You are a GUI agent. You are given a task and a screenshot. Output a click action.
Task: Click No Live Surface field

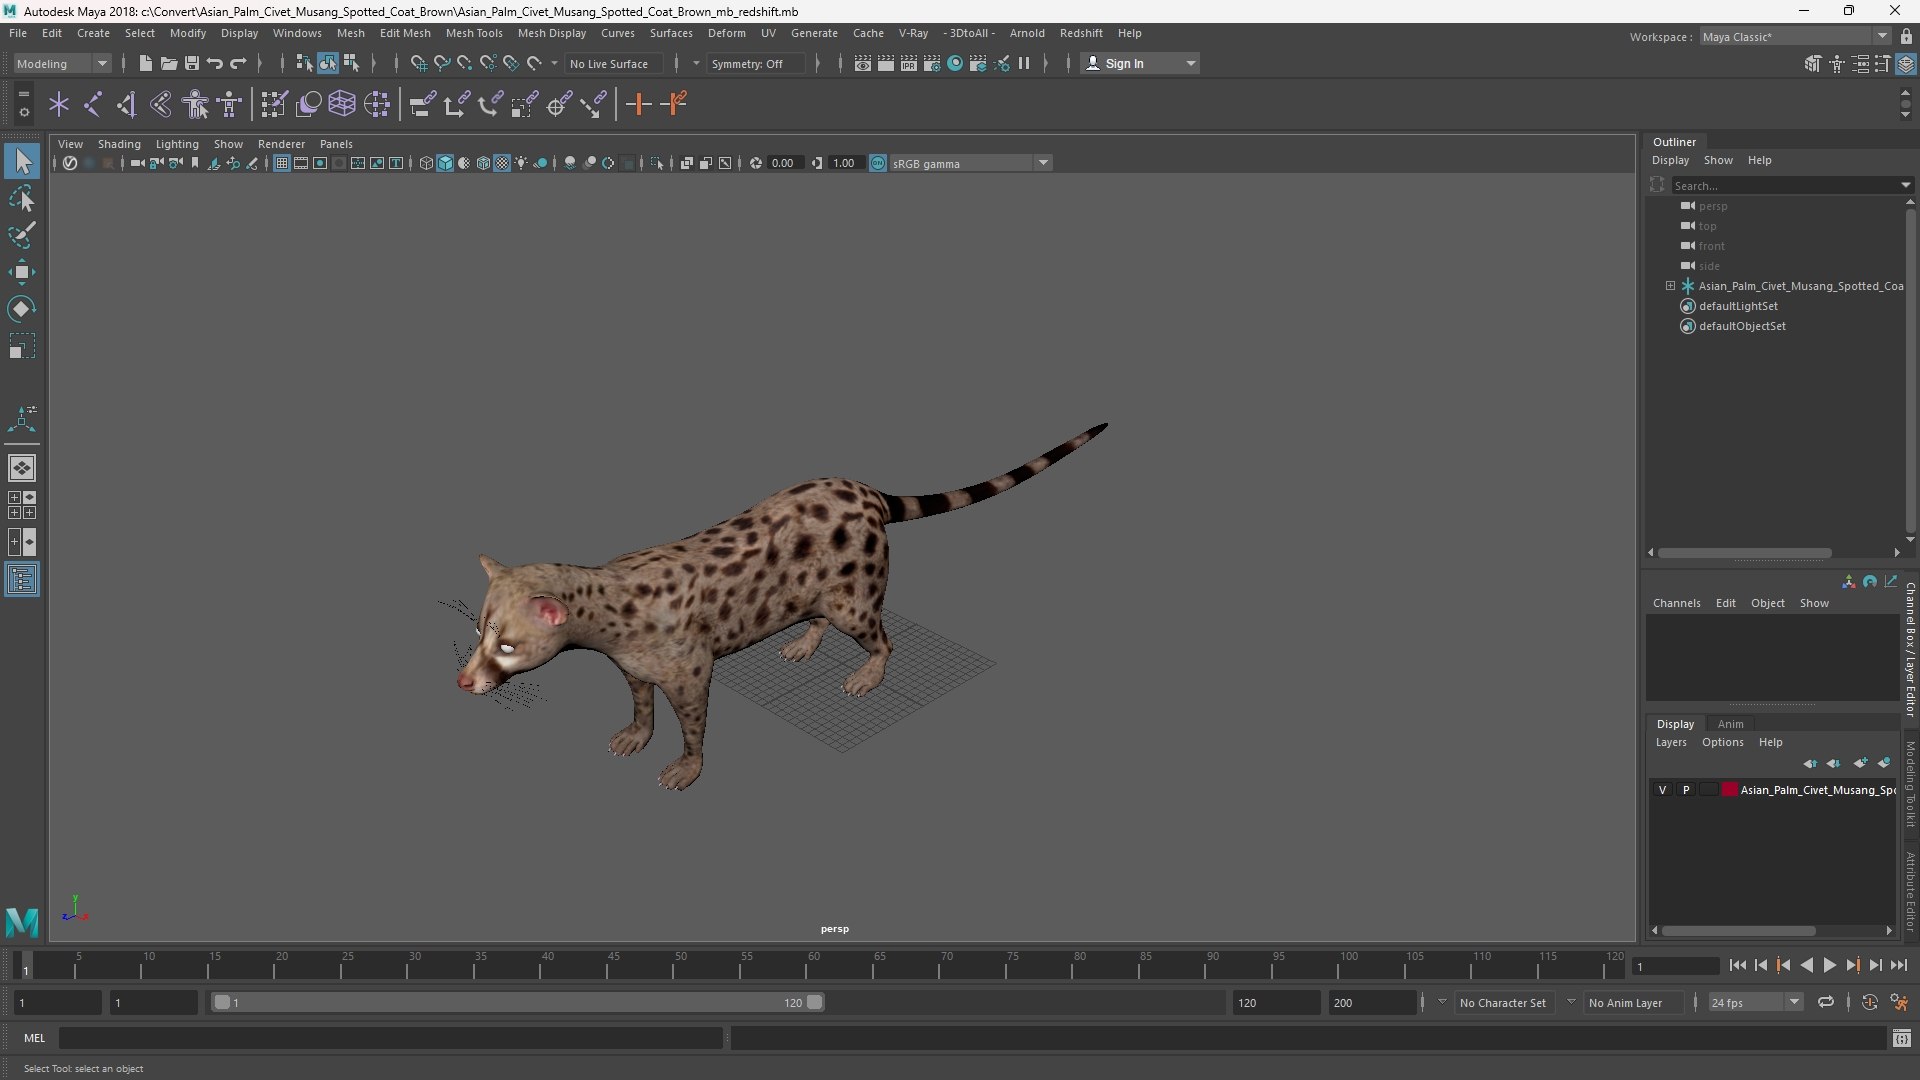613,63
